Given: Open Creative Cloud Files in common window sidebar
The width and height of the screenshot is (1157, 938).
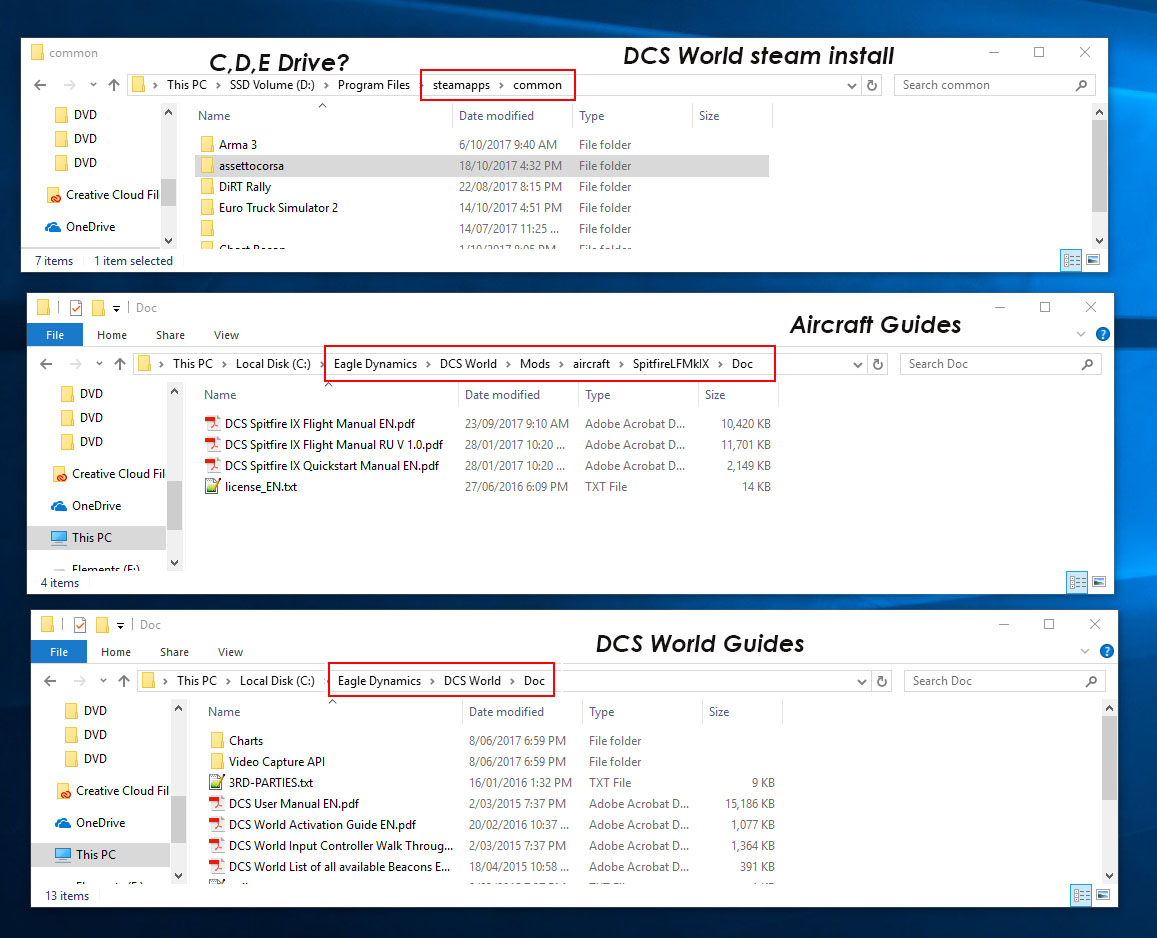Looking at the screenshot, I should pyautogui.click(x=103, y=195).
